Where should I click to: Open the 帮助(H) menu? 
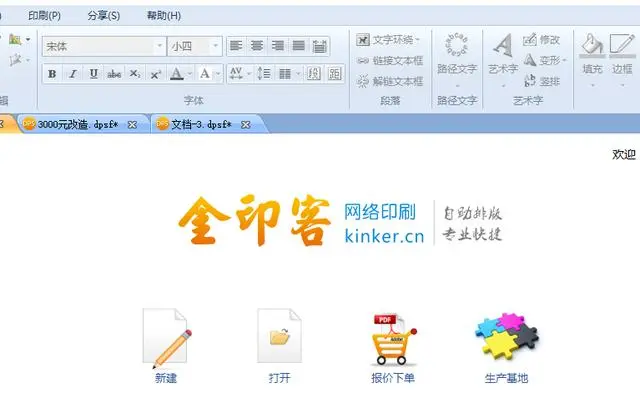point(164,16)
